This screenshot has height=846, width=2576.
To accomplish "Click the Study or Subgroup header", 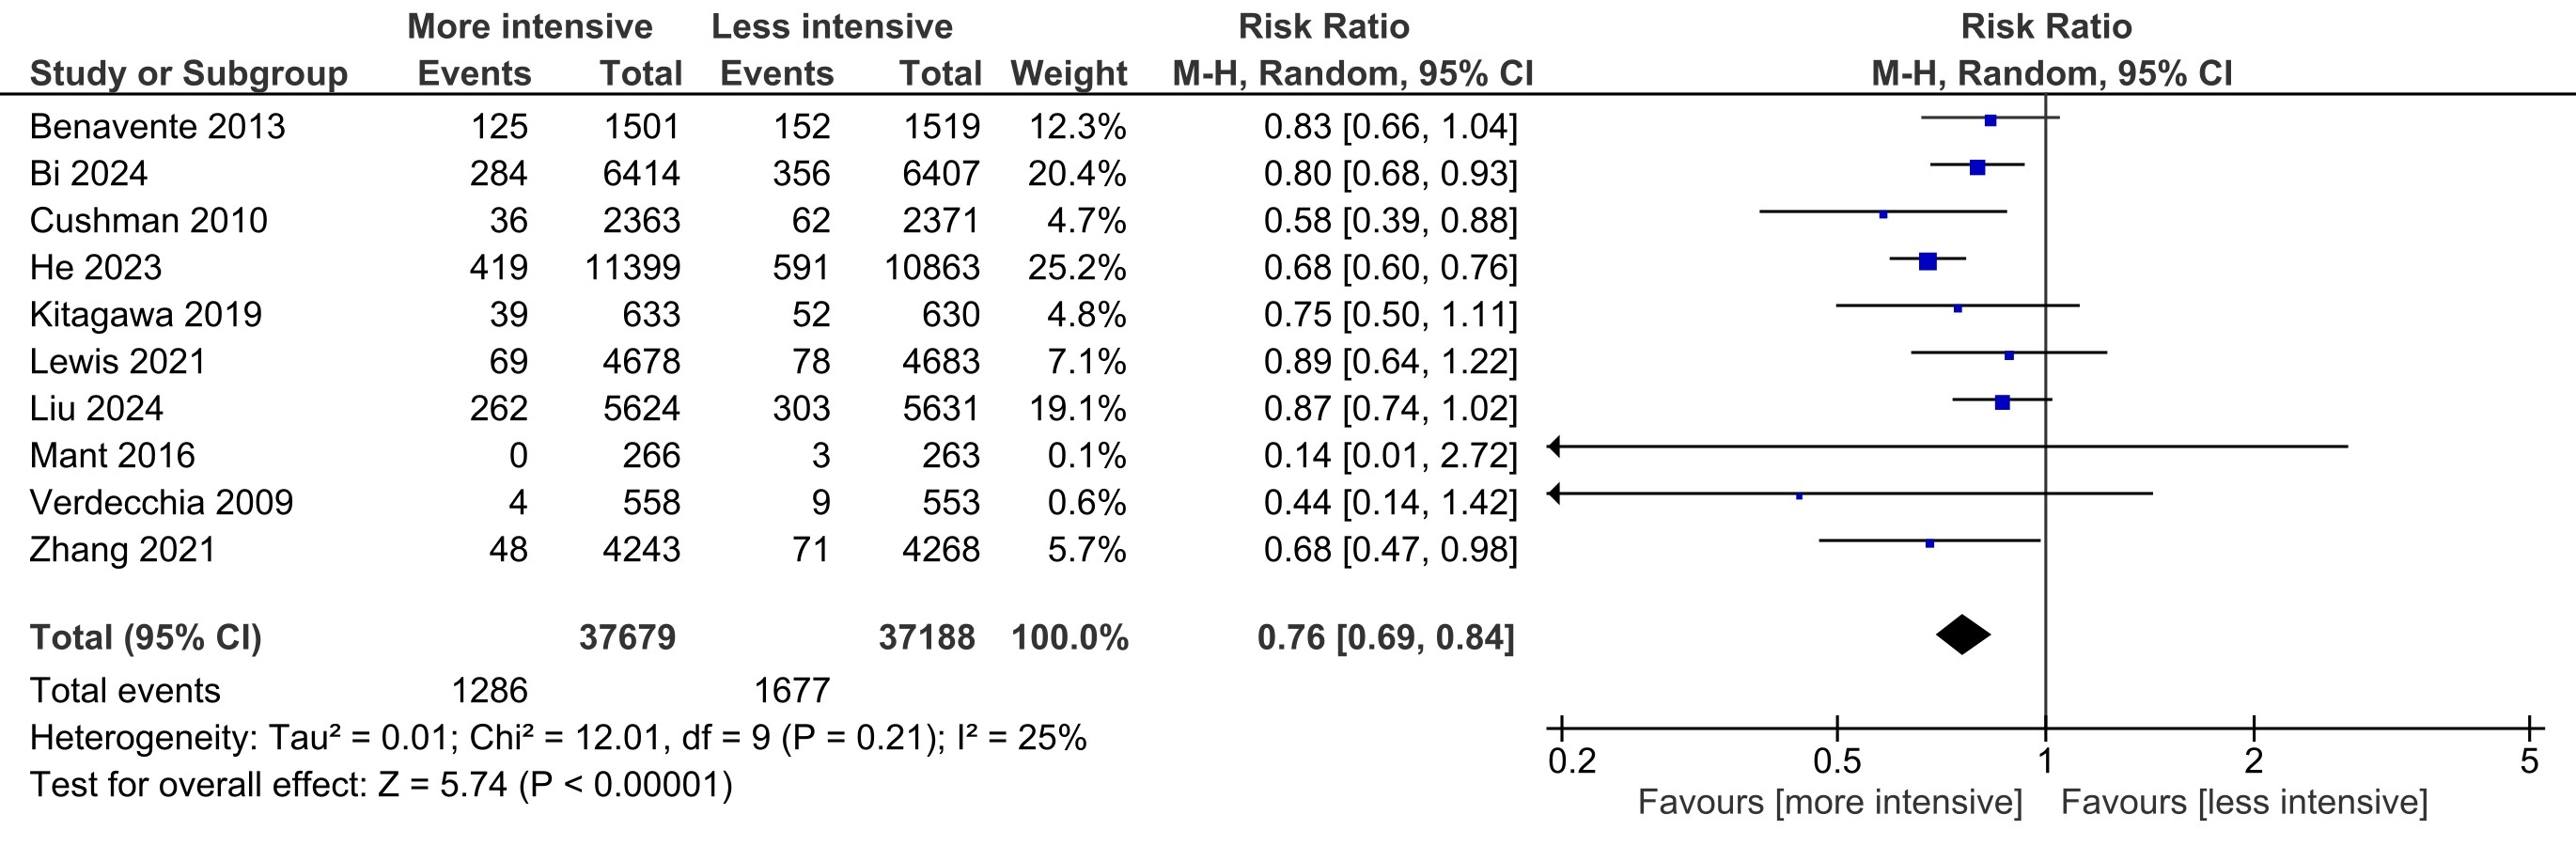I will [188, 74].
